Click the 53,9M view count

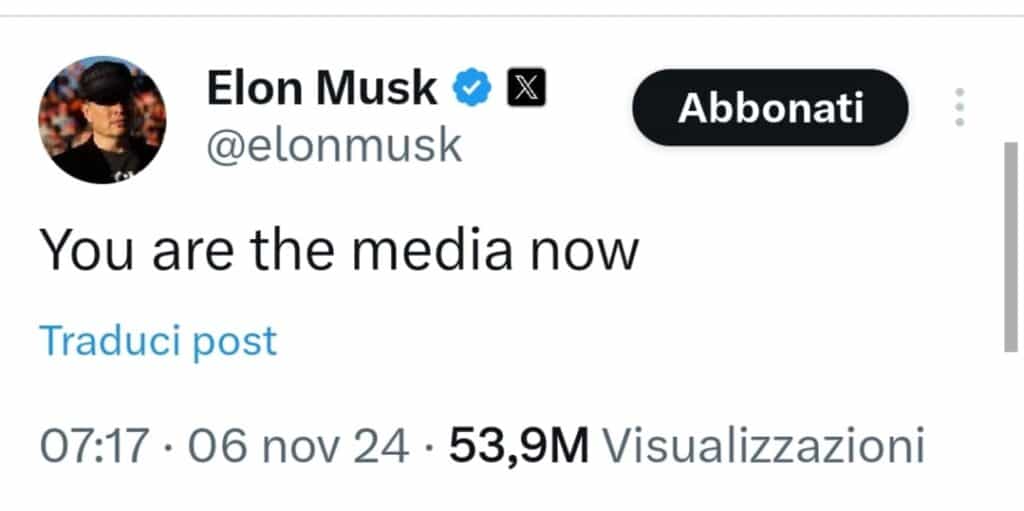click(x=518, y=445)
